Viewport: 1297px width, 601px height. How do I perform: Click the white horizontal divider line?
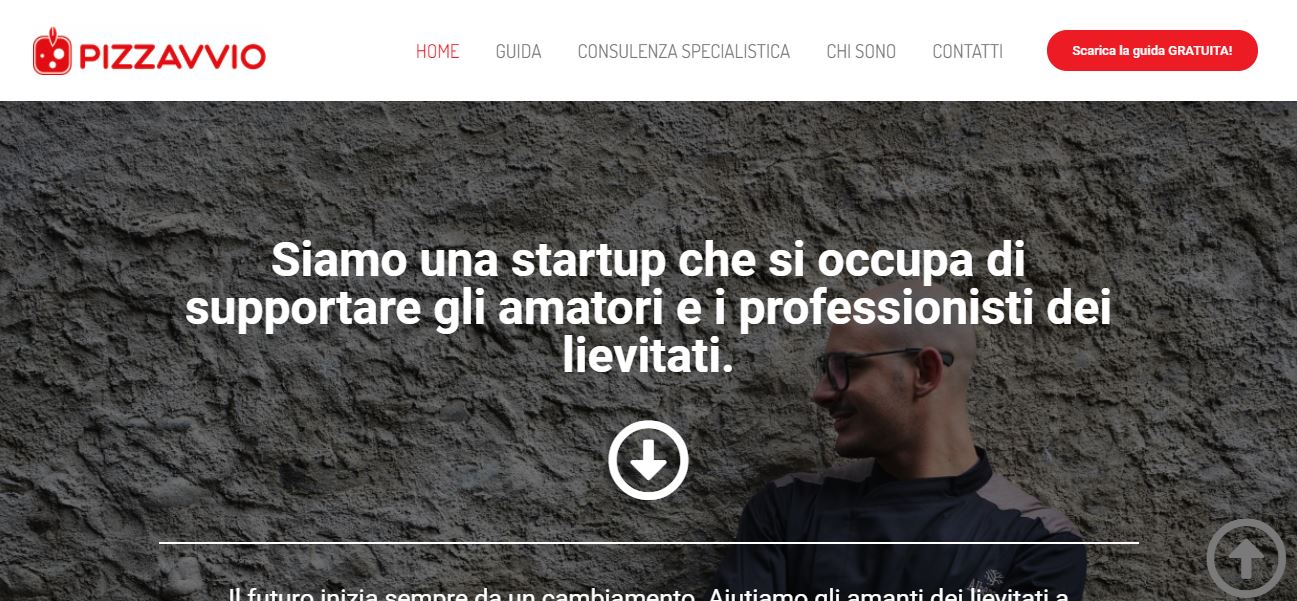click(x=648, y=543)
